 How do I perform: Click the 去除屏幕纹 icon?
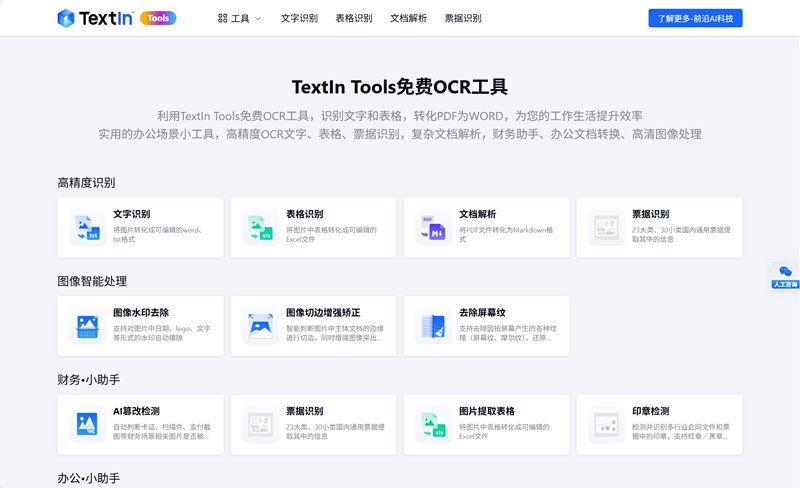[x=433, y=326]
